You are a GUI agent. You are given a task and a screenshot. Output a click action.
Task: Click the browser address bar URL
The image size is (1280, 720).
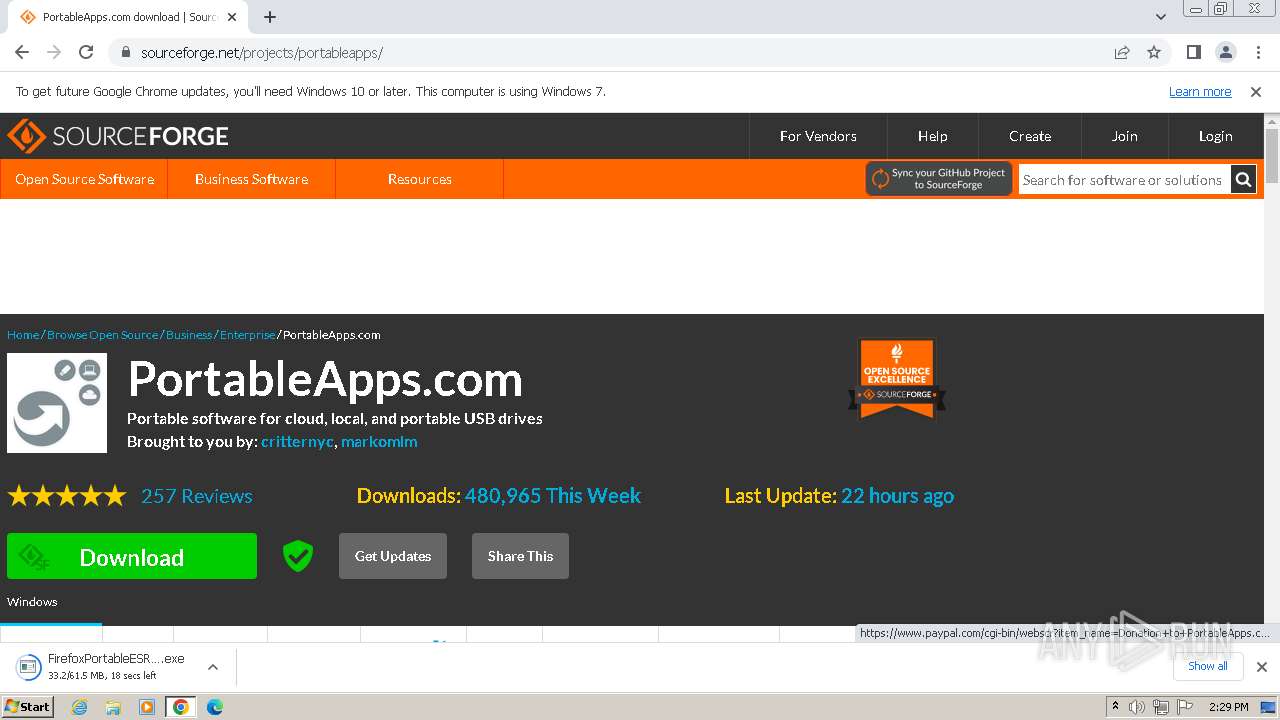[x=262, y=52]
